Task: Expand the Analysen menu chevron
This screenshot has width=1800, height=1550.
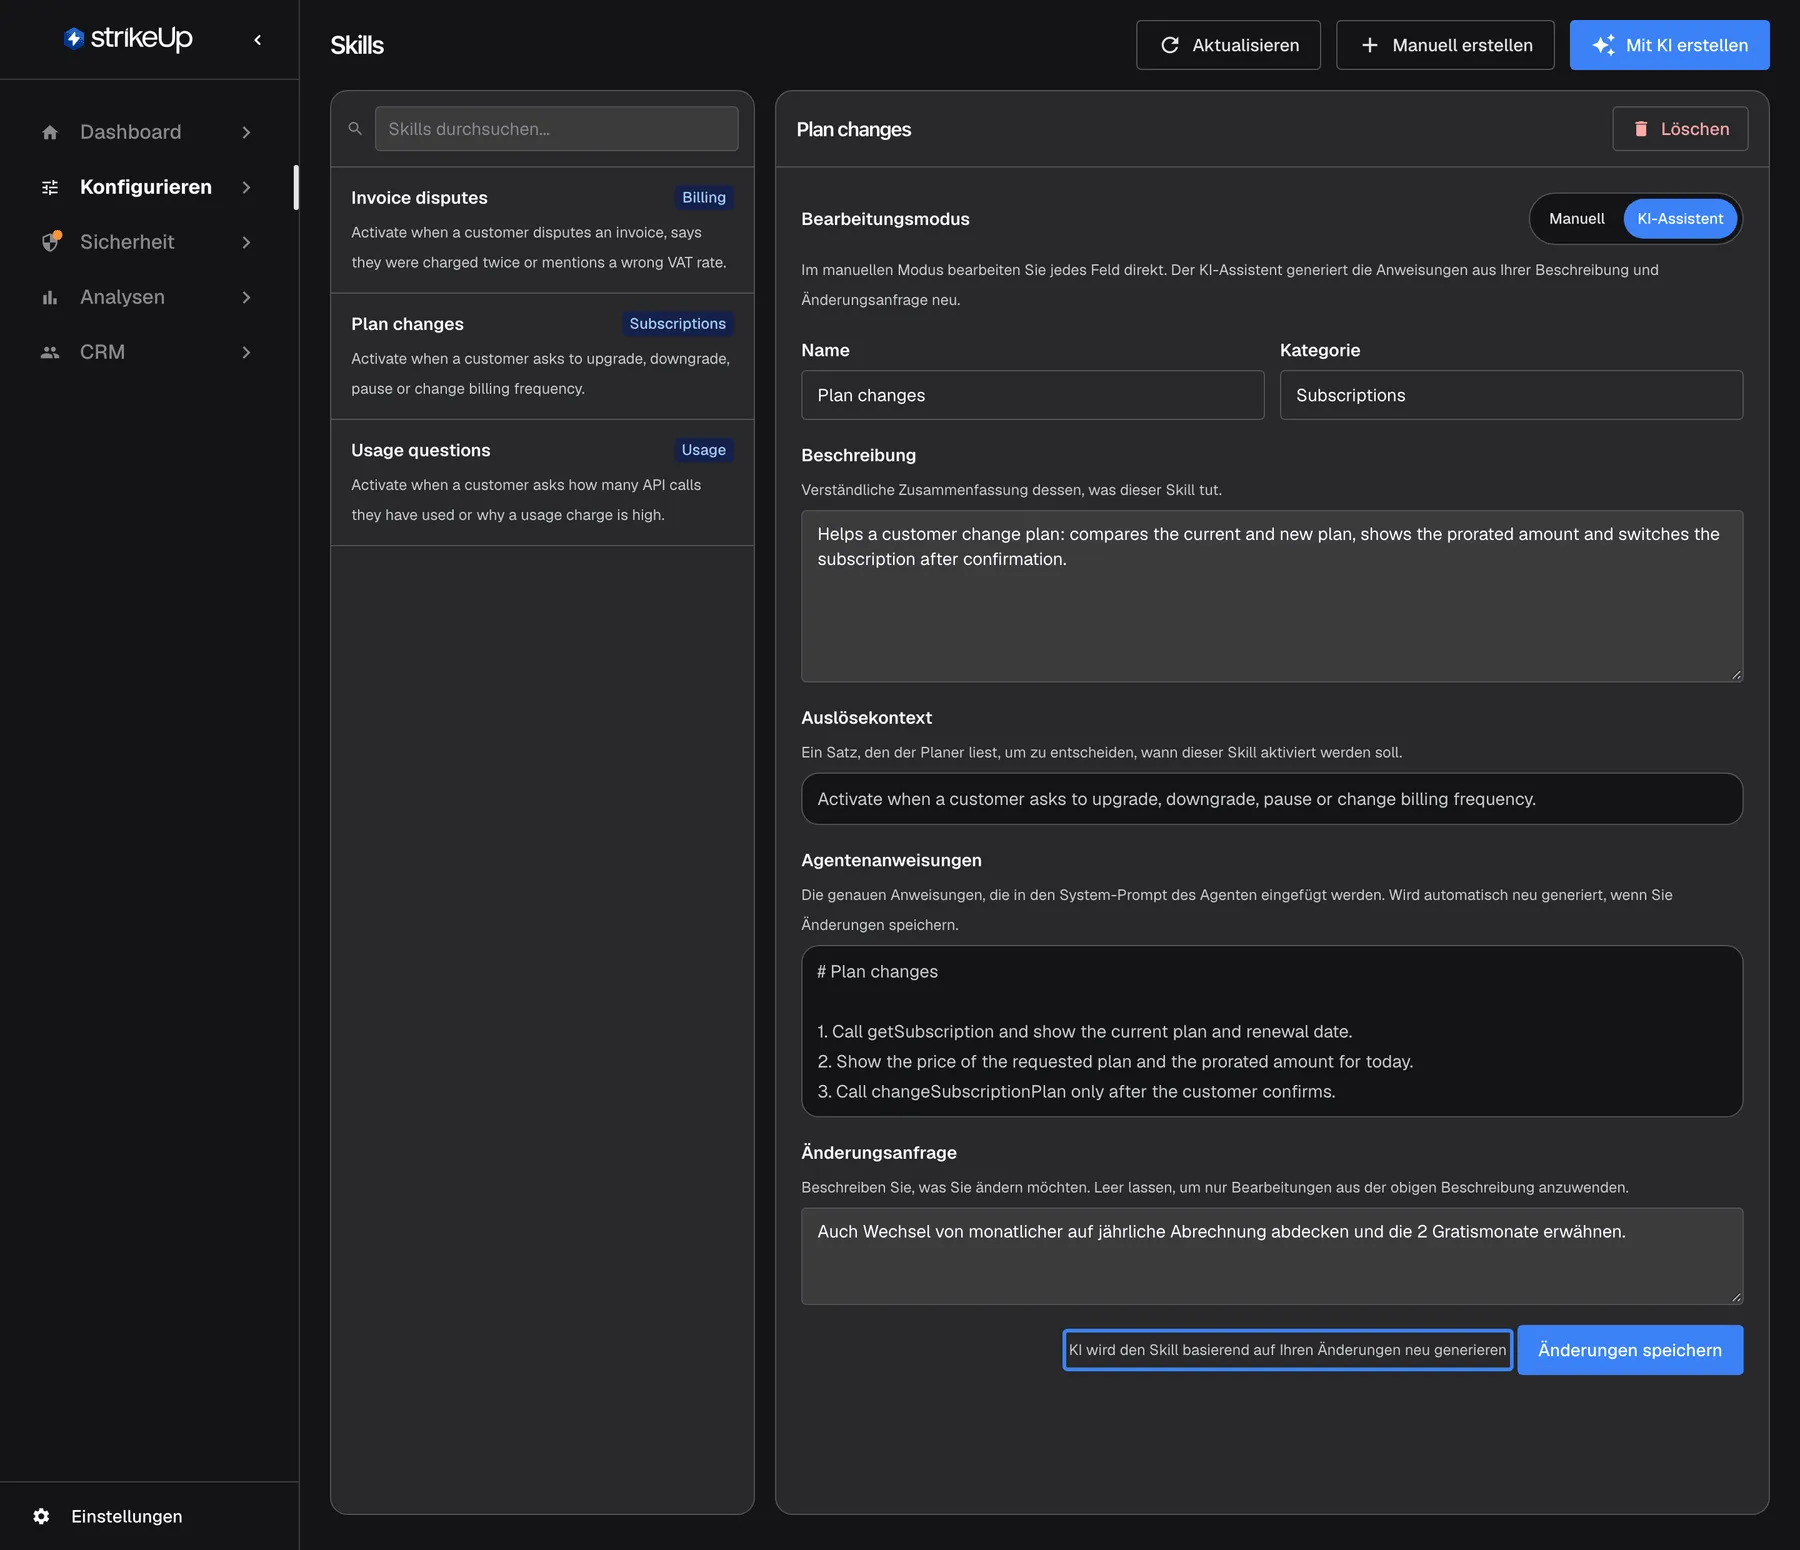Action: (x=246, y=297)
